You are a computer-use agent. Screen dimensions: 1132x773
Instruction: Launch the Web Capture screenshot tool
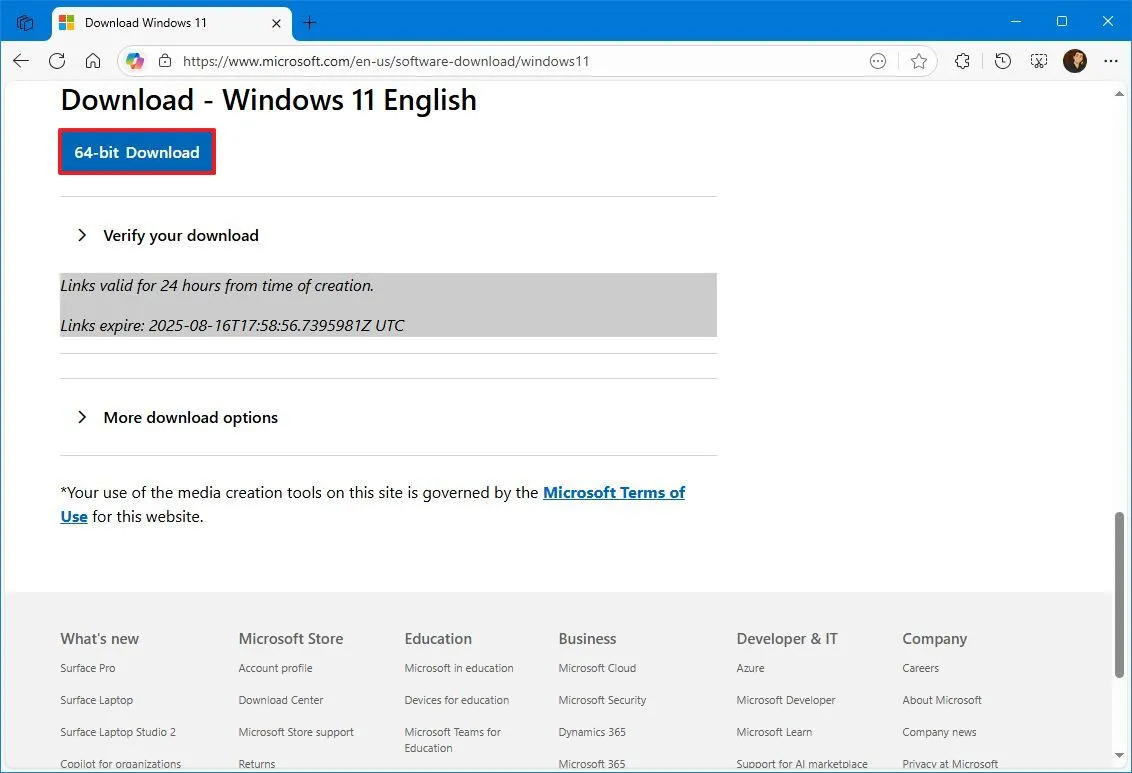coord(1039,61)
